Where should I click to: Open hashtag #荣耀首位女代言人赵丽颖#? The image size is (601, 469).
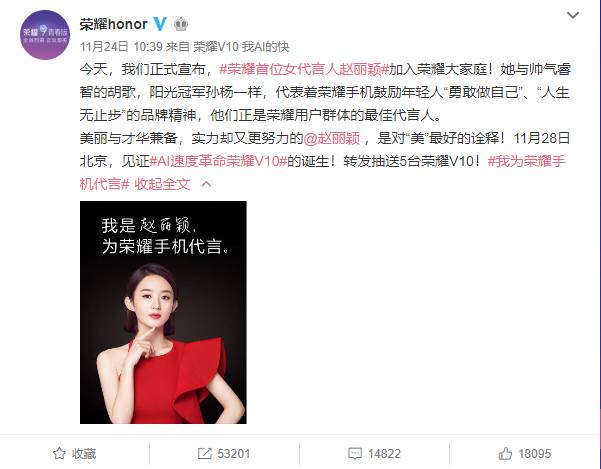[304, 69]
